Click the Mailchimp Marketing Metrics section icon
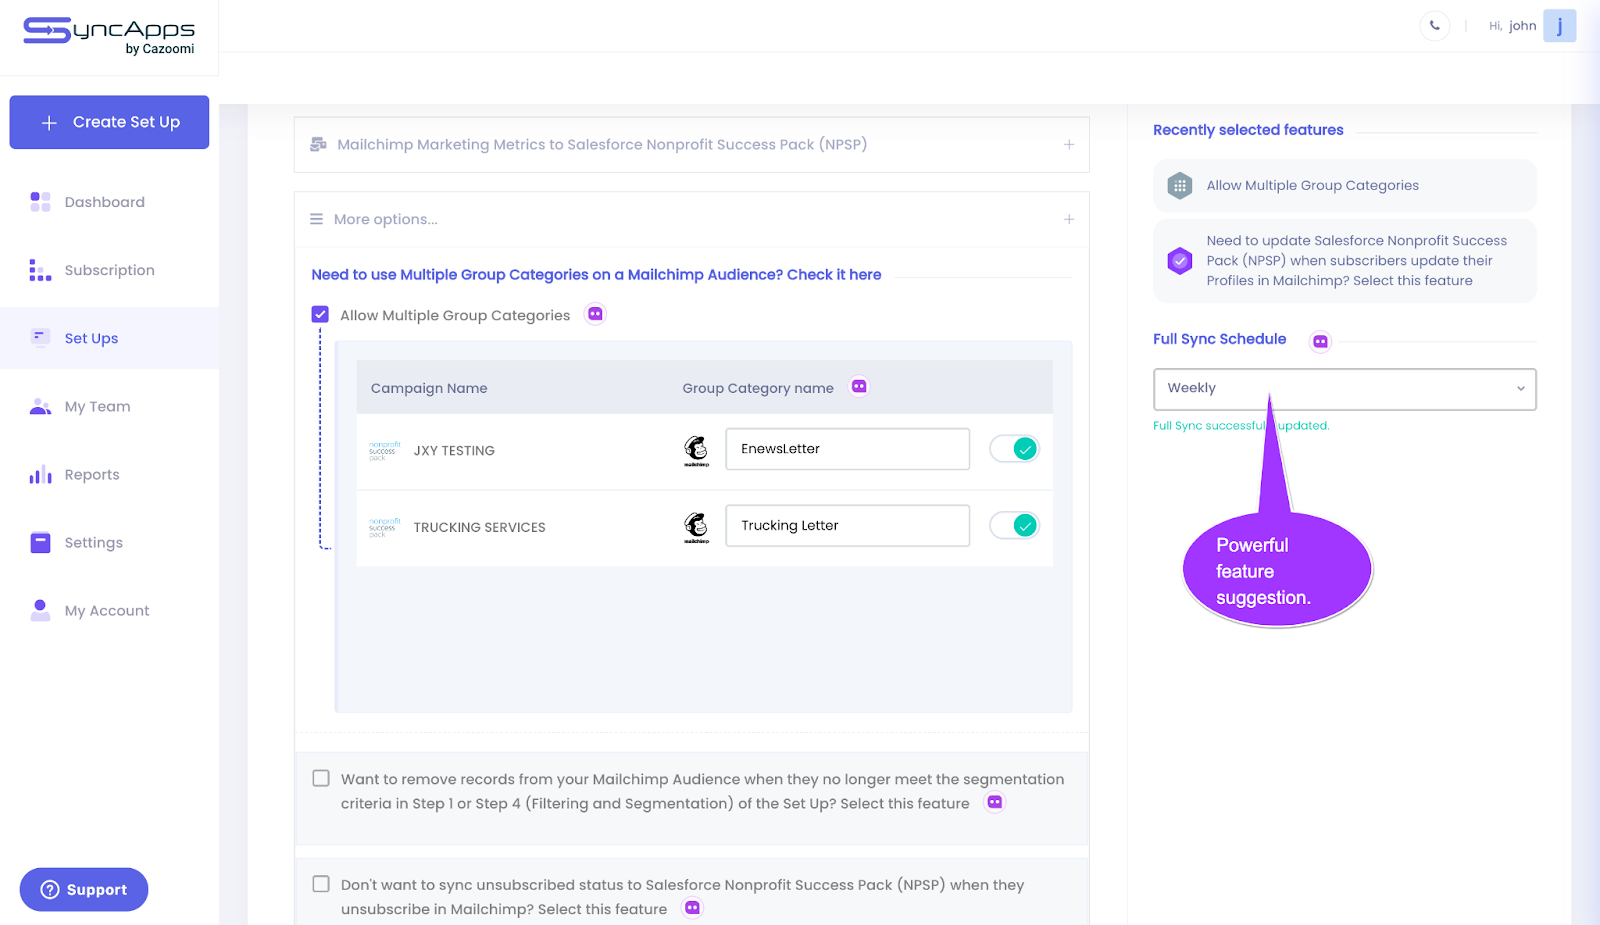This screenshot has height=925, width=1600. [x=318, y=144]
